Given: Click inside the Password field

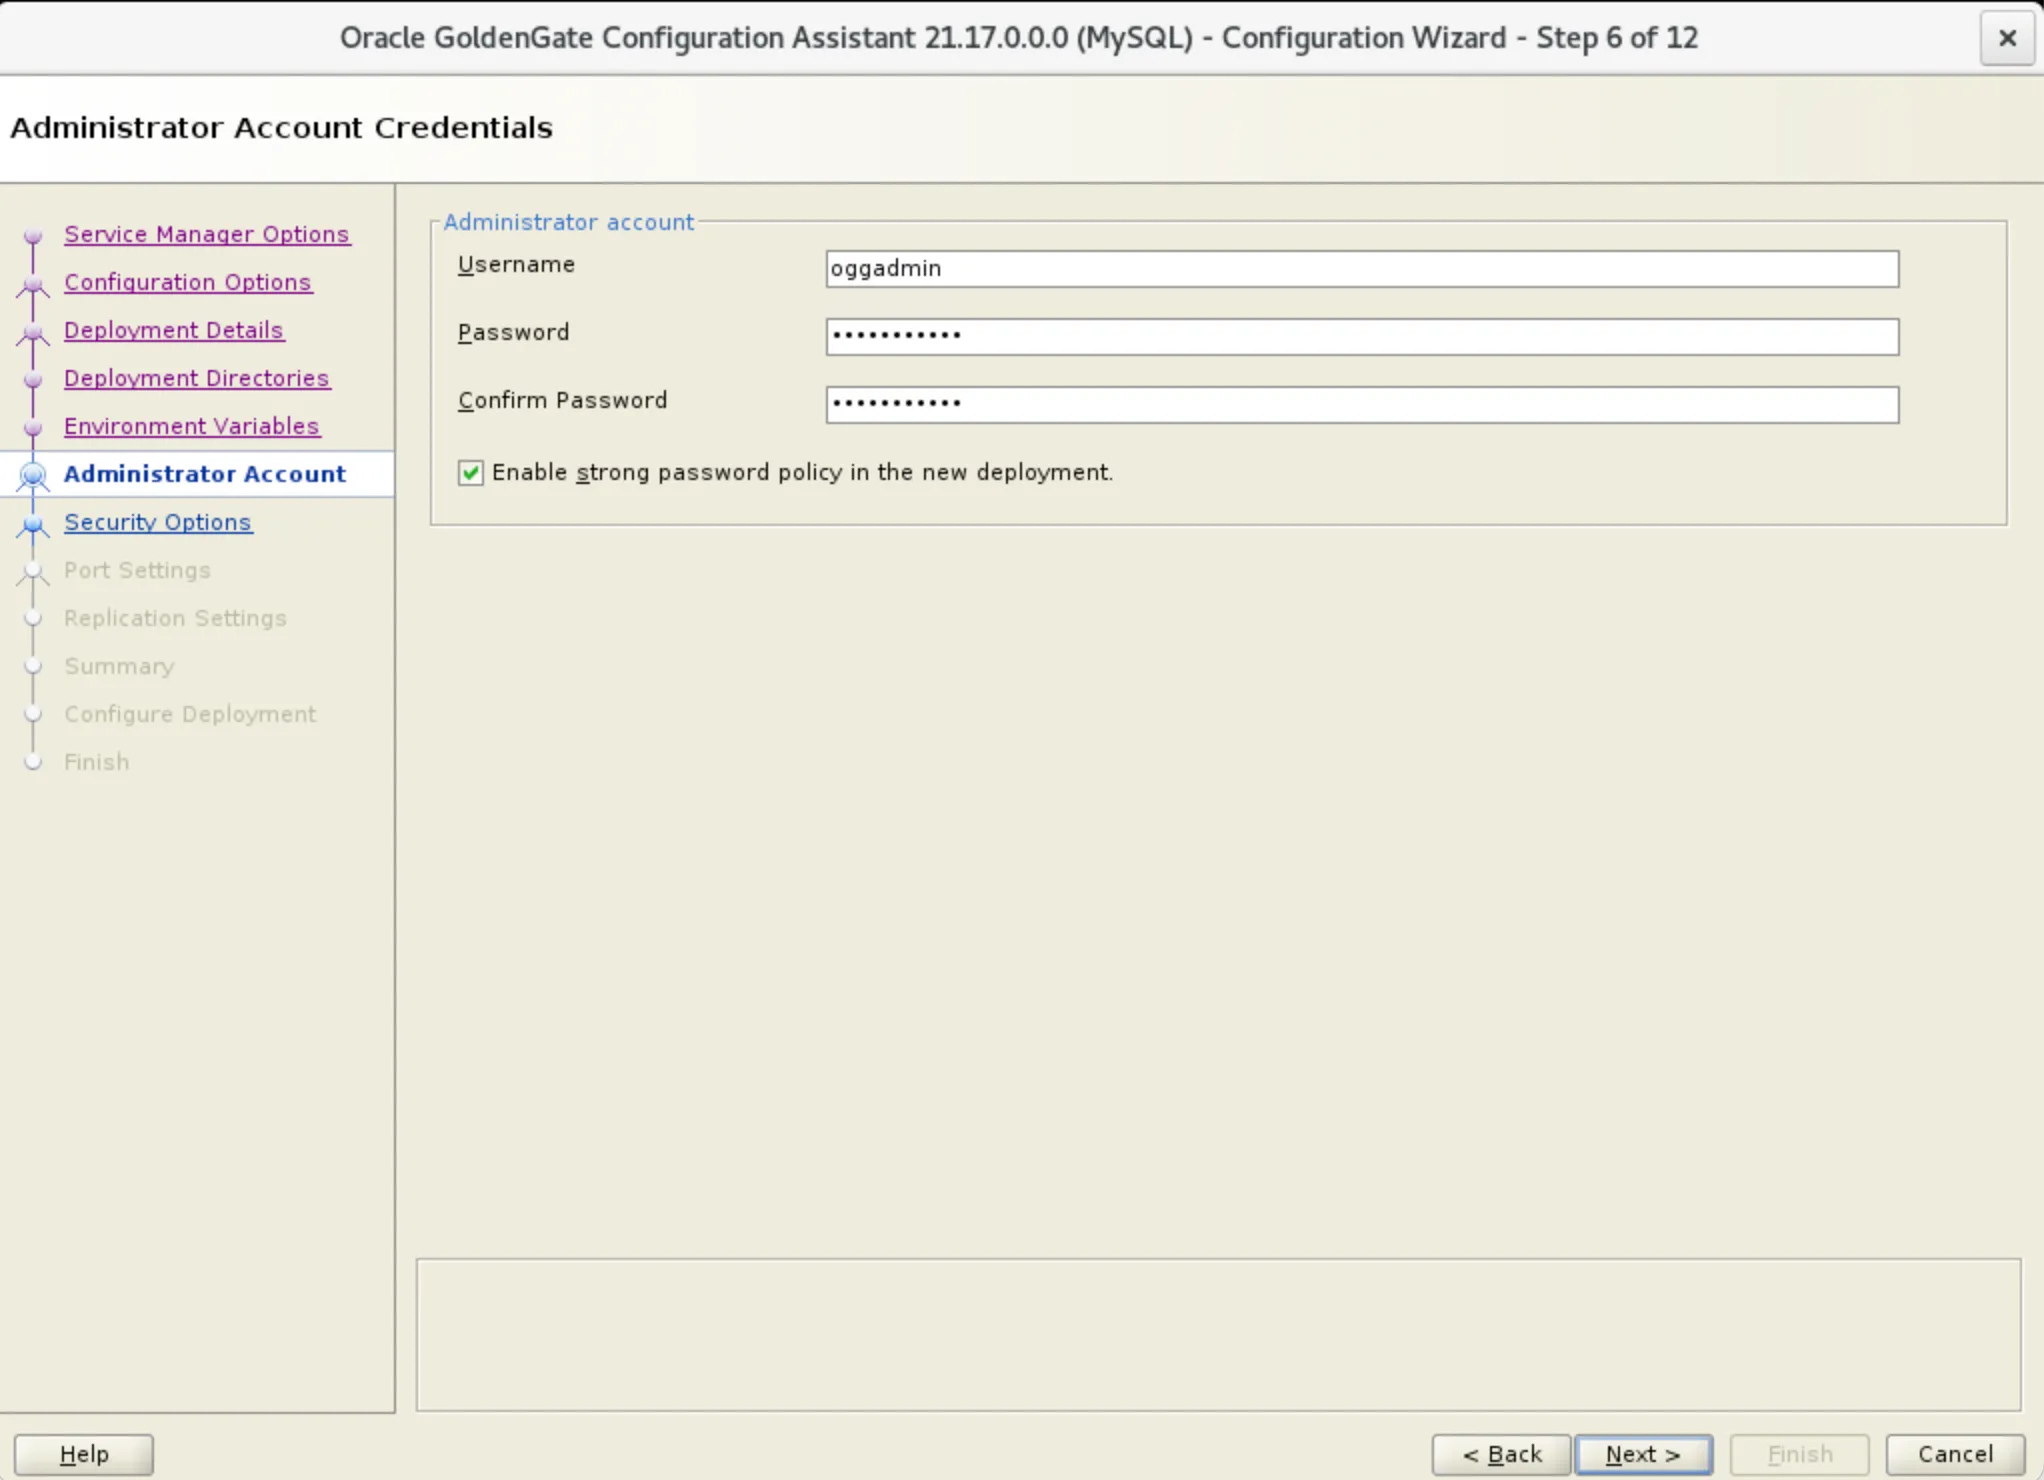Looking at the screenshot, I should coord(1360,336).
